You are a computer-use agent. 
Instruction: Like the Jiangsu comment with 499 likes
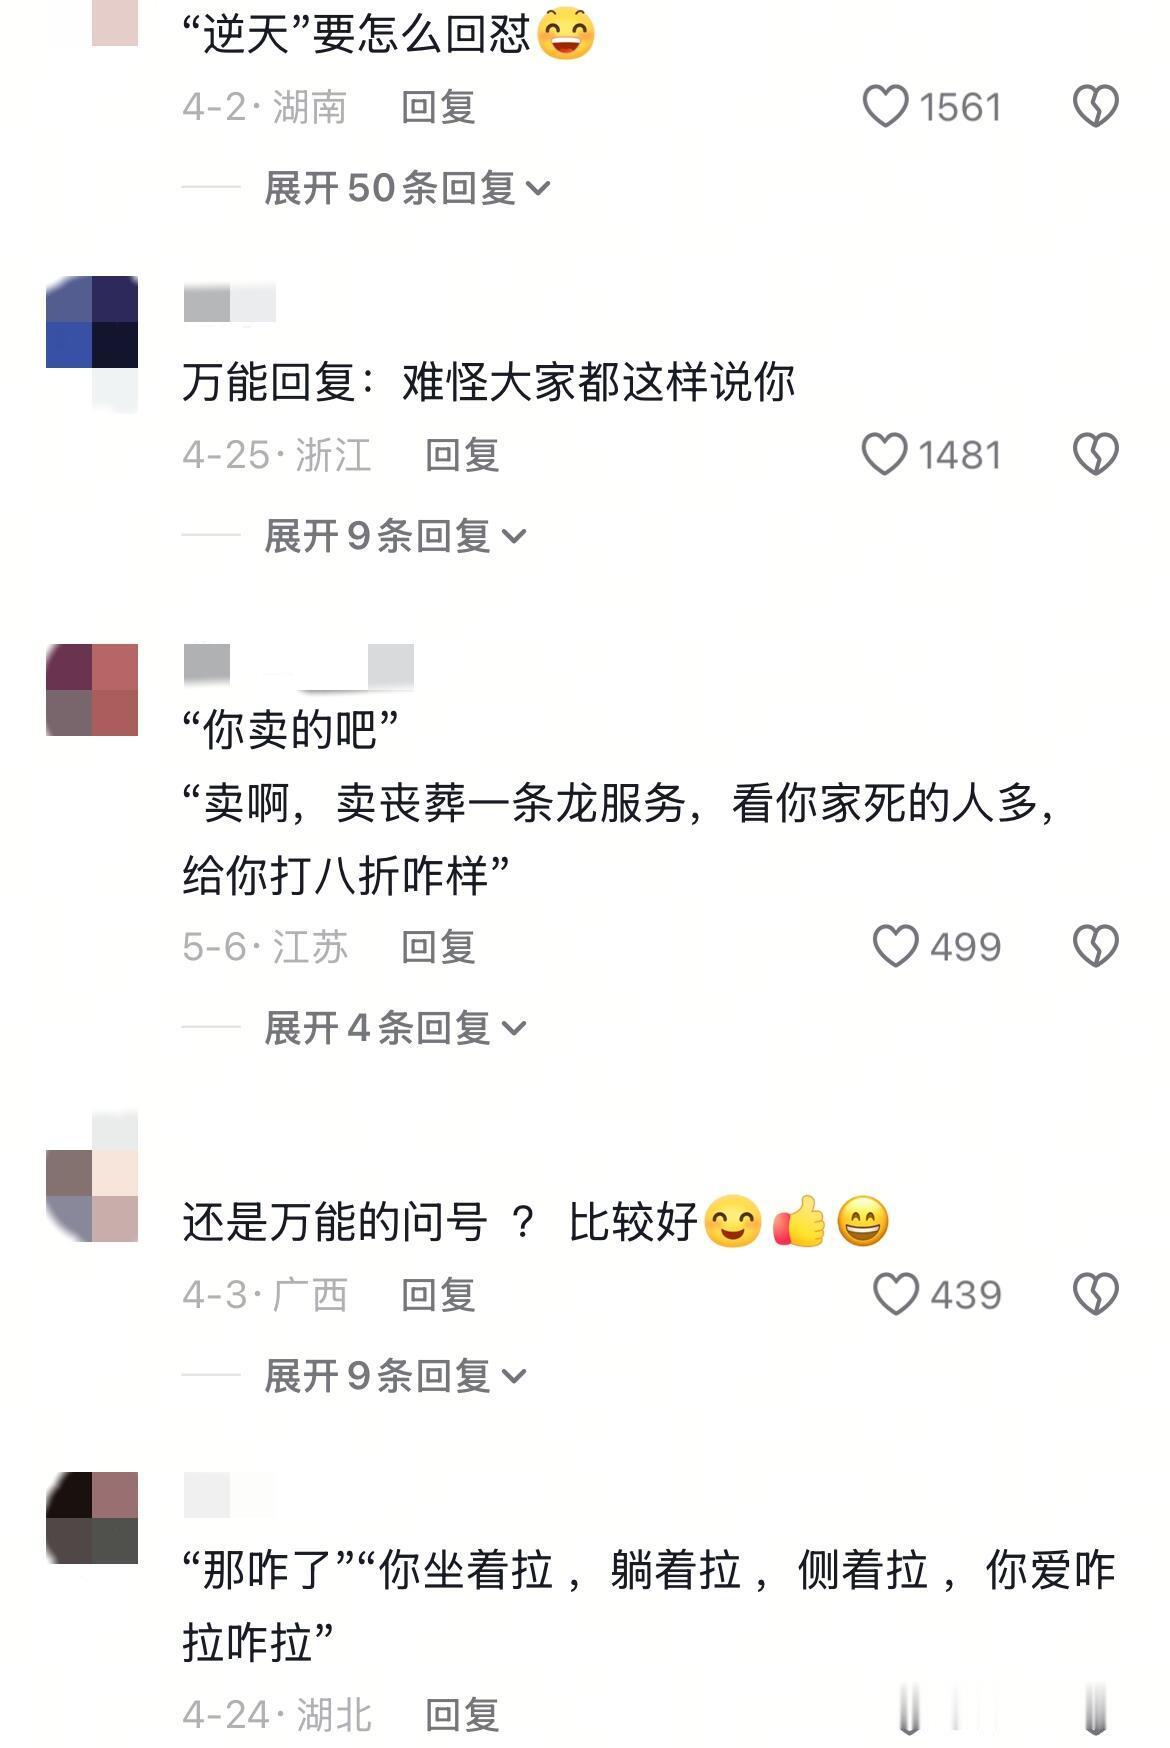click(x=896, y=946)
